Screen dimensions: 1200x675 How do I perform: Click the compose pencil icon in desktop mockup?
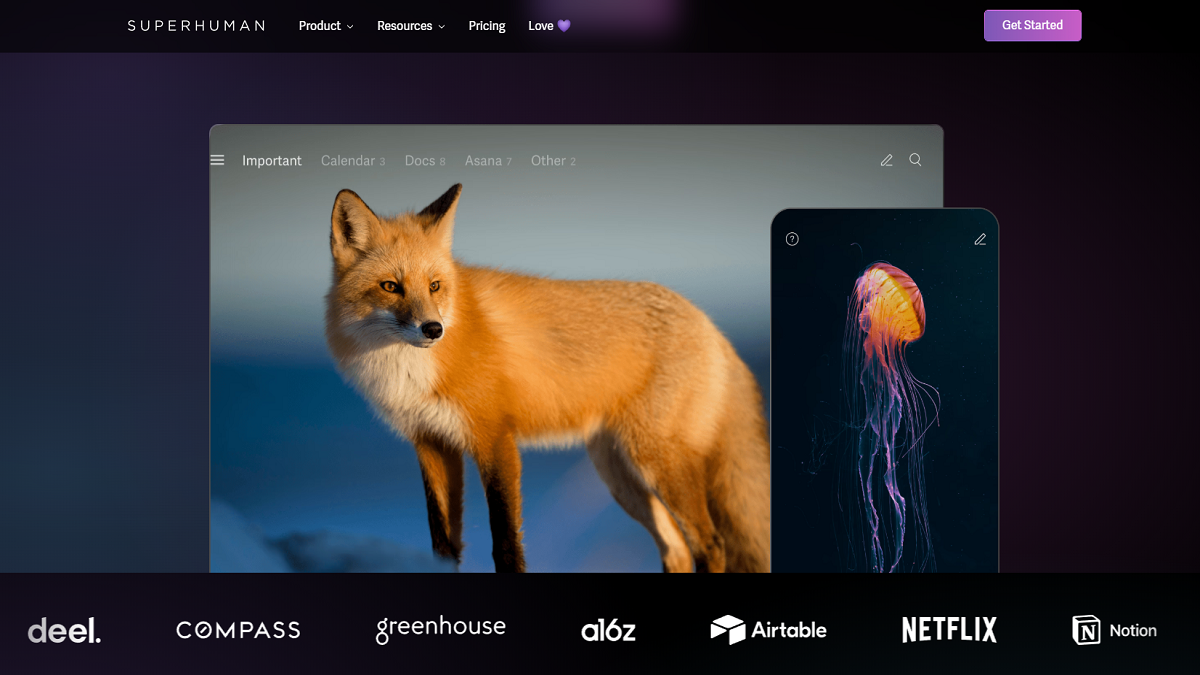coord(886,160)
